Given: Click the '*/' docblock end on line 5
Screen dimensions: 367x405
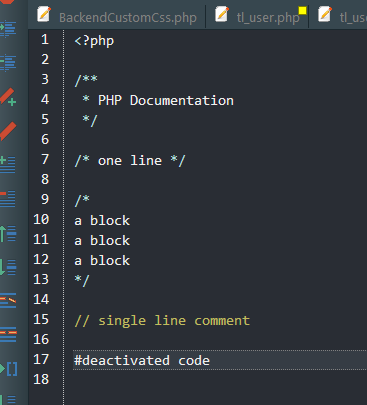Looking at the screenshot, I should tap(90, 120).
